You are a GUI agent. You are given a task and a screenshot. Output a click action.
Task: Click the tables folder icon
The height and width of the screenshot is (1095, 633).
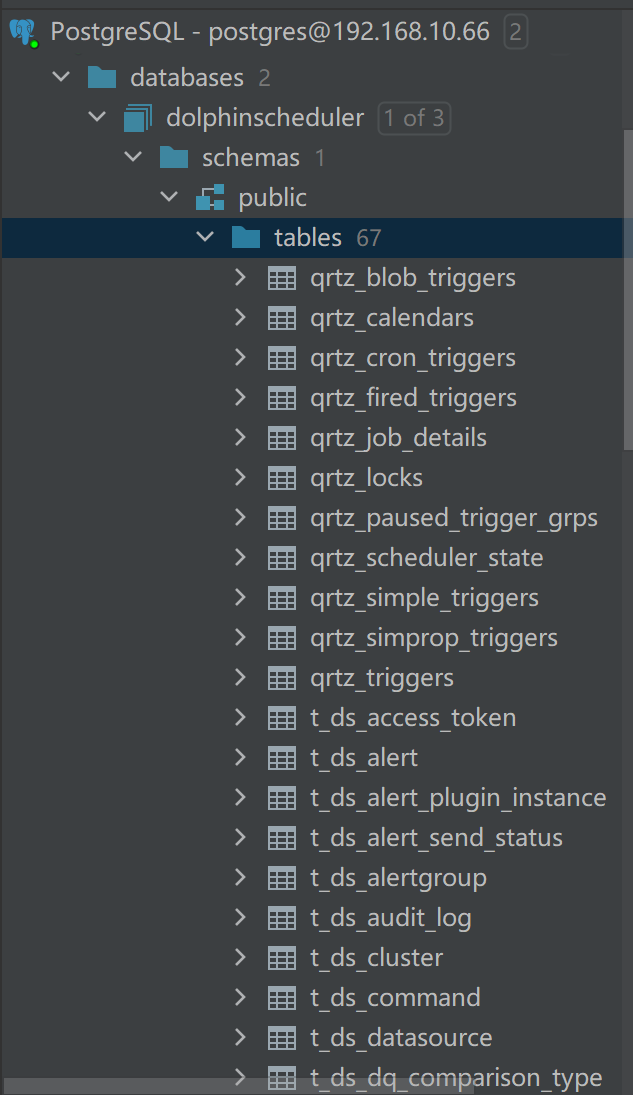[x=246, y=238]
